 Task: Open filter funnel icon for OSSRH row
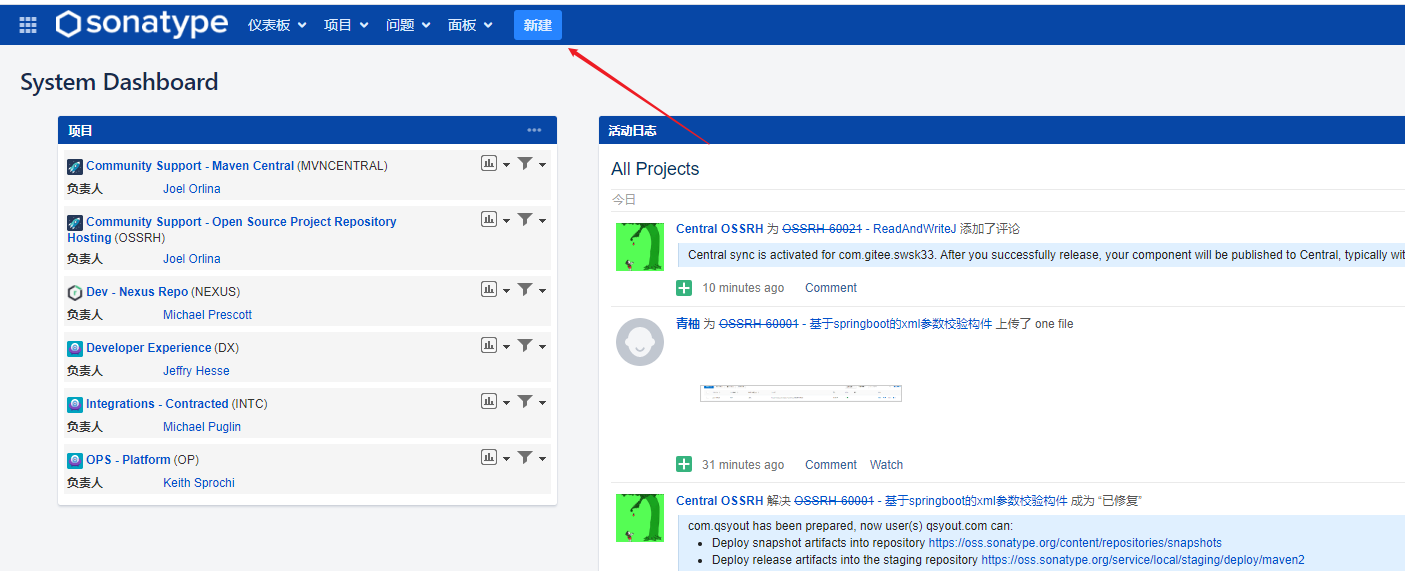click(525, 219)
